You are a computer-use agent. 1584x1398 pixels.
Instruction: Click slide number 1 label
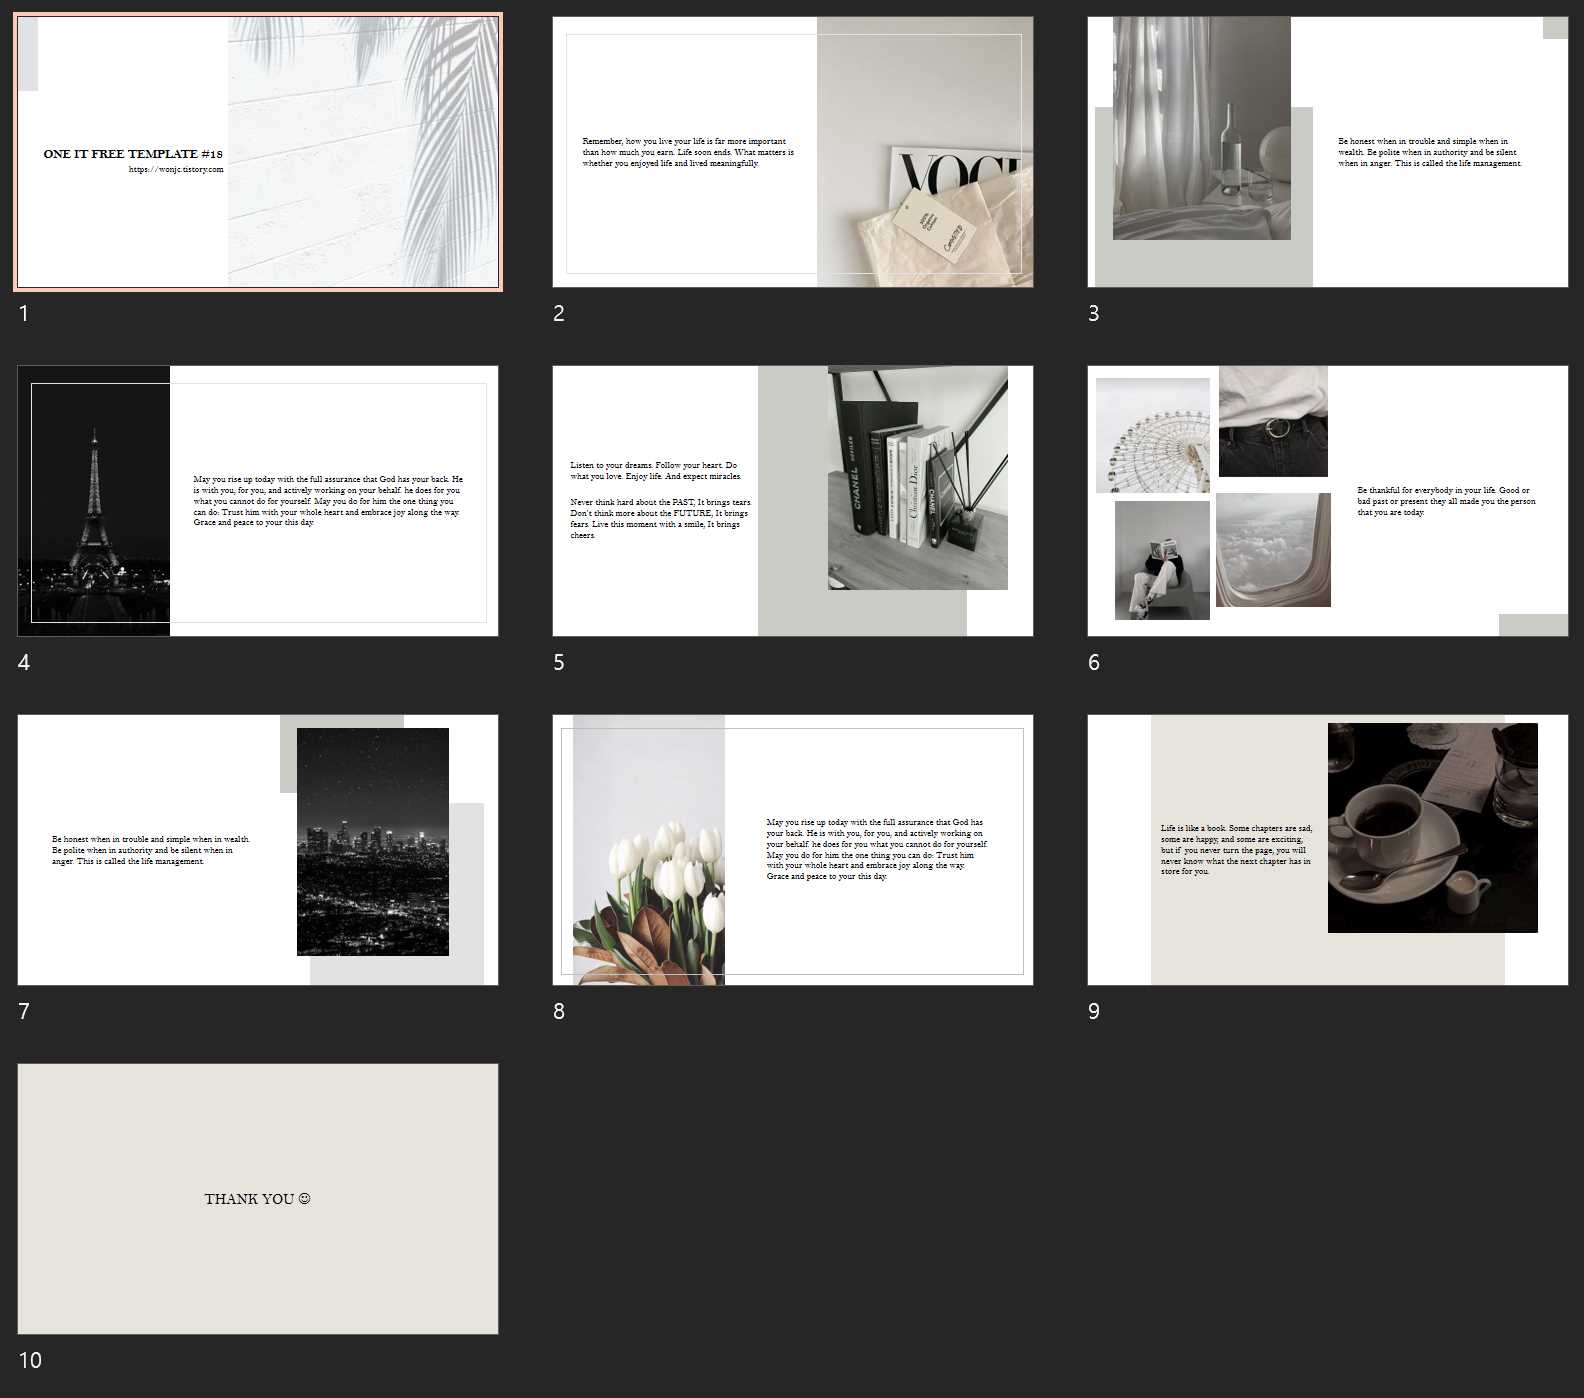(24, 313)
